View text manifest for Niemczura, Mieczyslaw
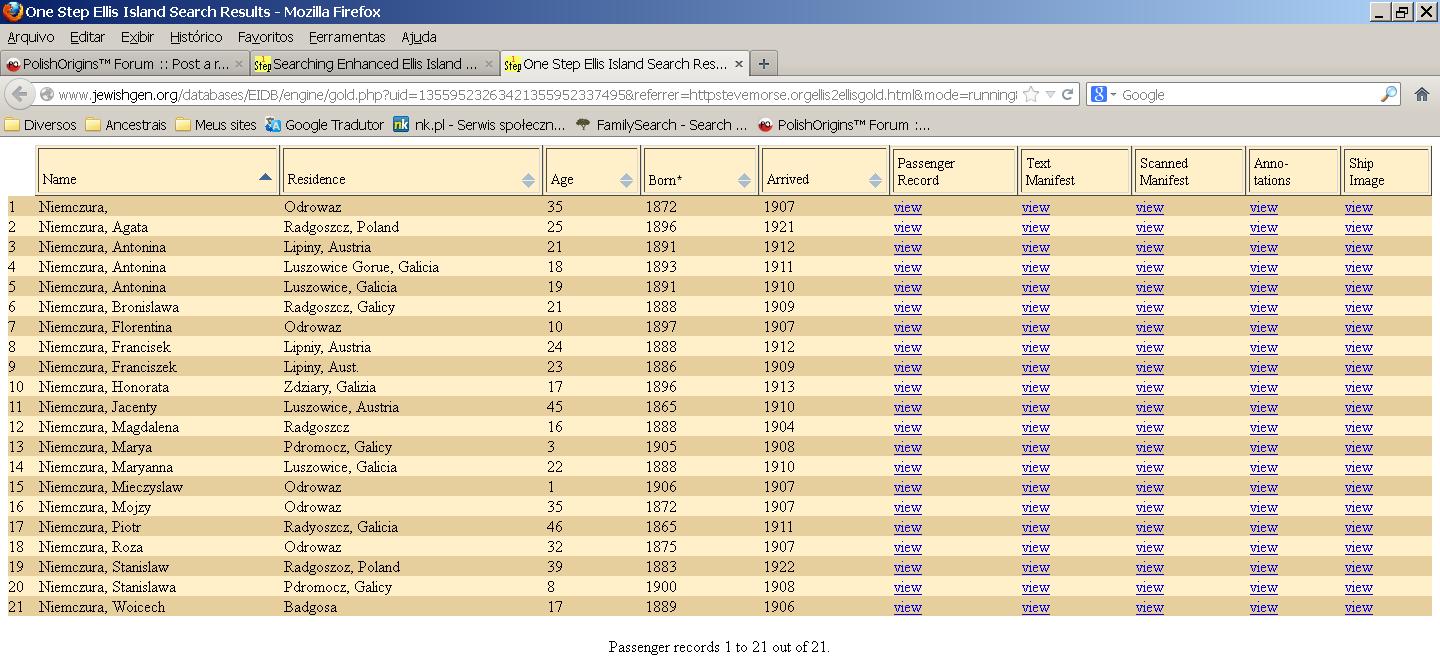Image resolution: width=1440 pixels, height=669 pixels. tap(1035, 488)
